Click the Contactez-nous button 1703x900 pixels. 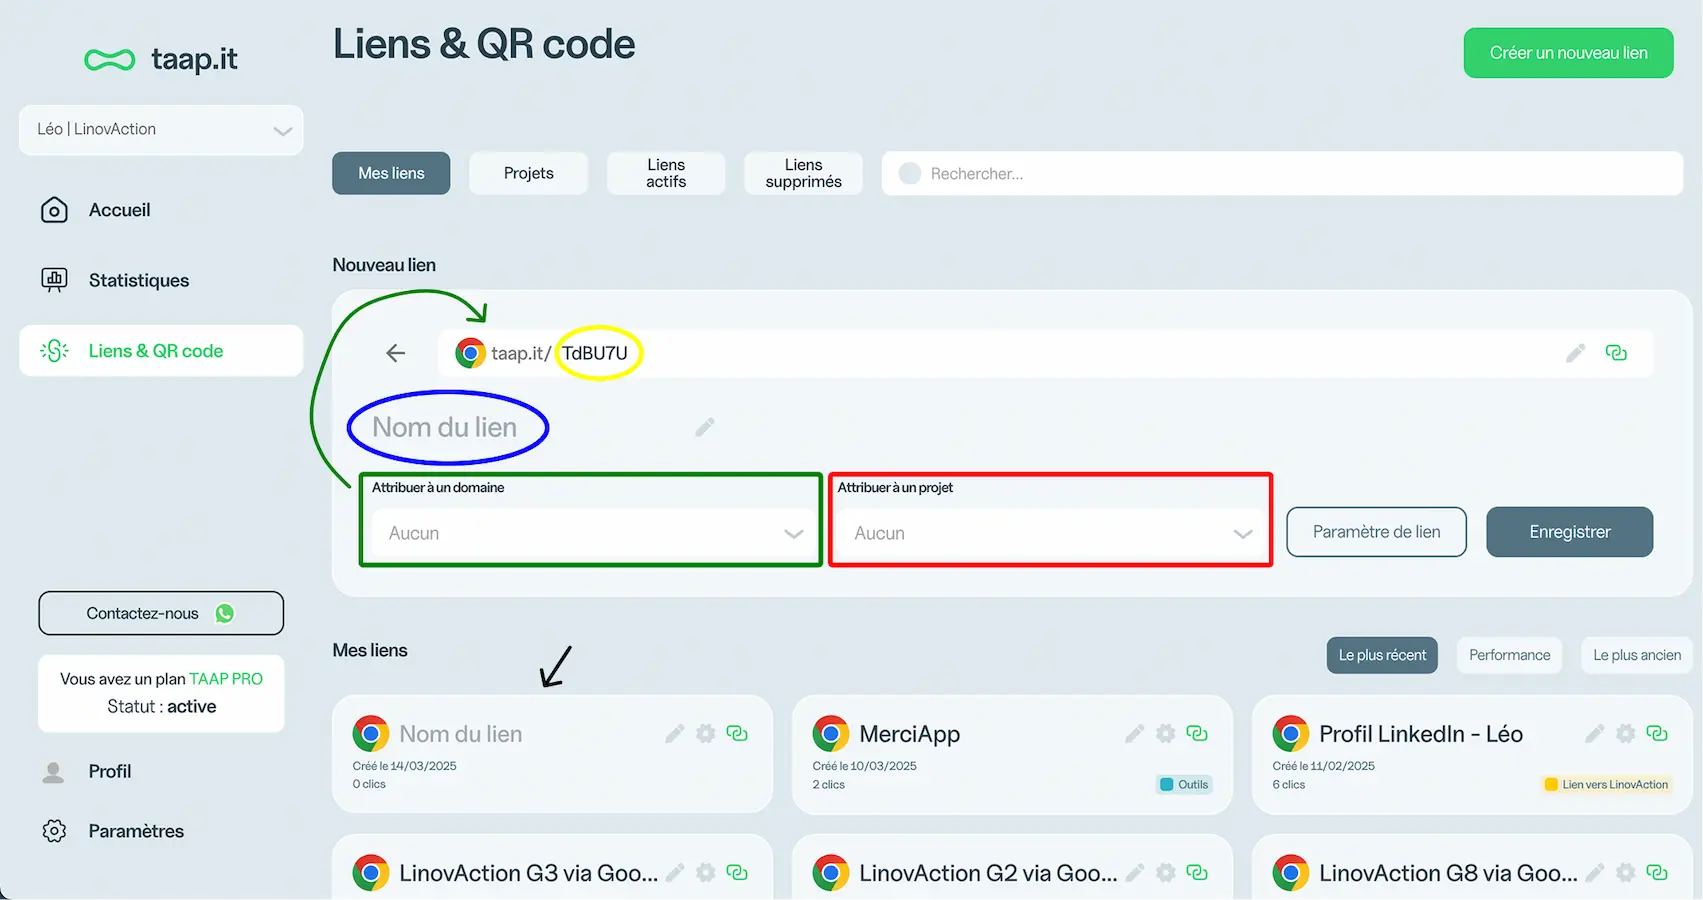tap(161, 613)
